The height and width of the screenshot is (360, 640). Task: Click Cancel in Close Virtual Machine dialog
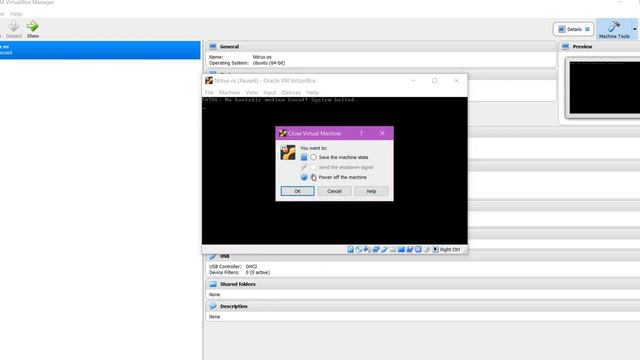coord(334,191)
